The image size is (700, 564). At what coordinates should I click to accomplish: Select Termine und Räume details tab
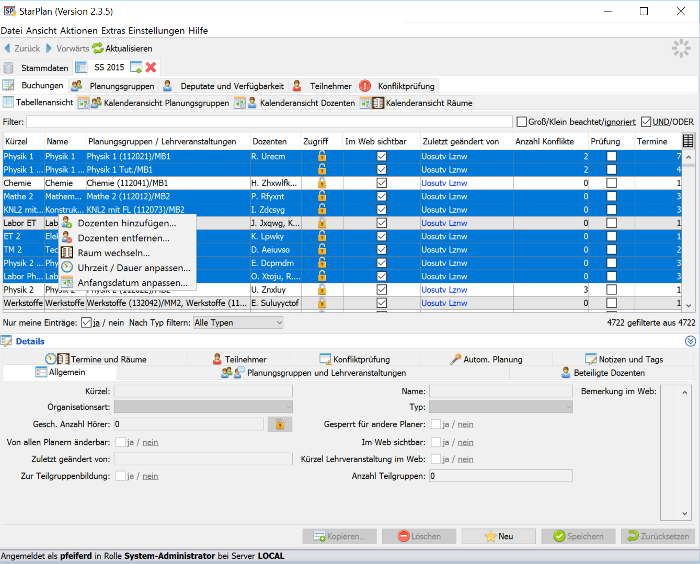point(96,359)
